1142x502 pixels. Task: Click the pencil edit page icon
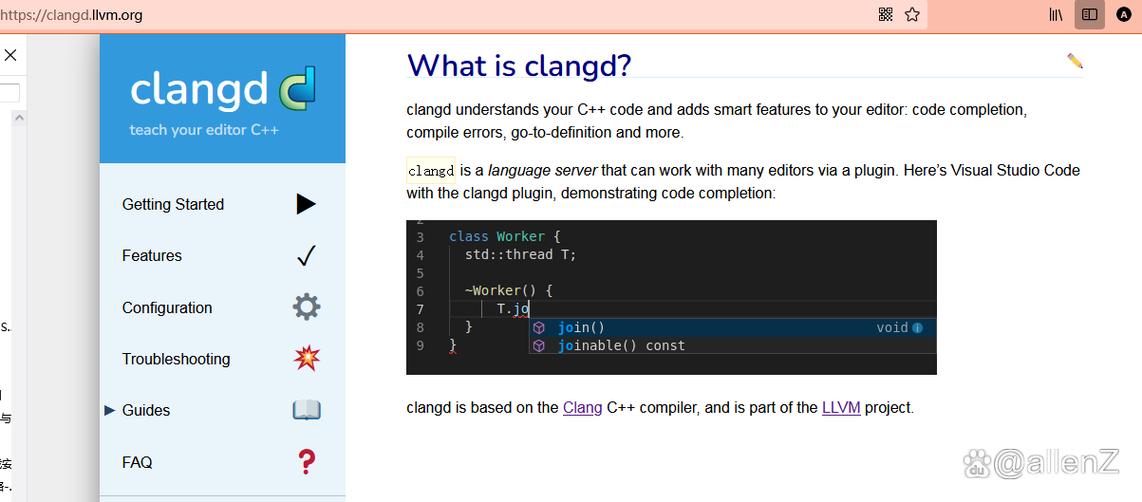point(1075,61)
